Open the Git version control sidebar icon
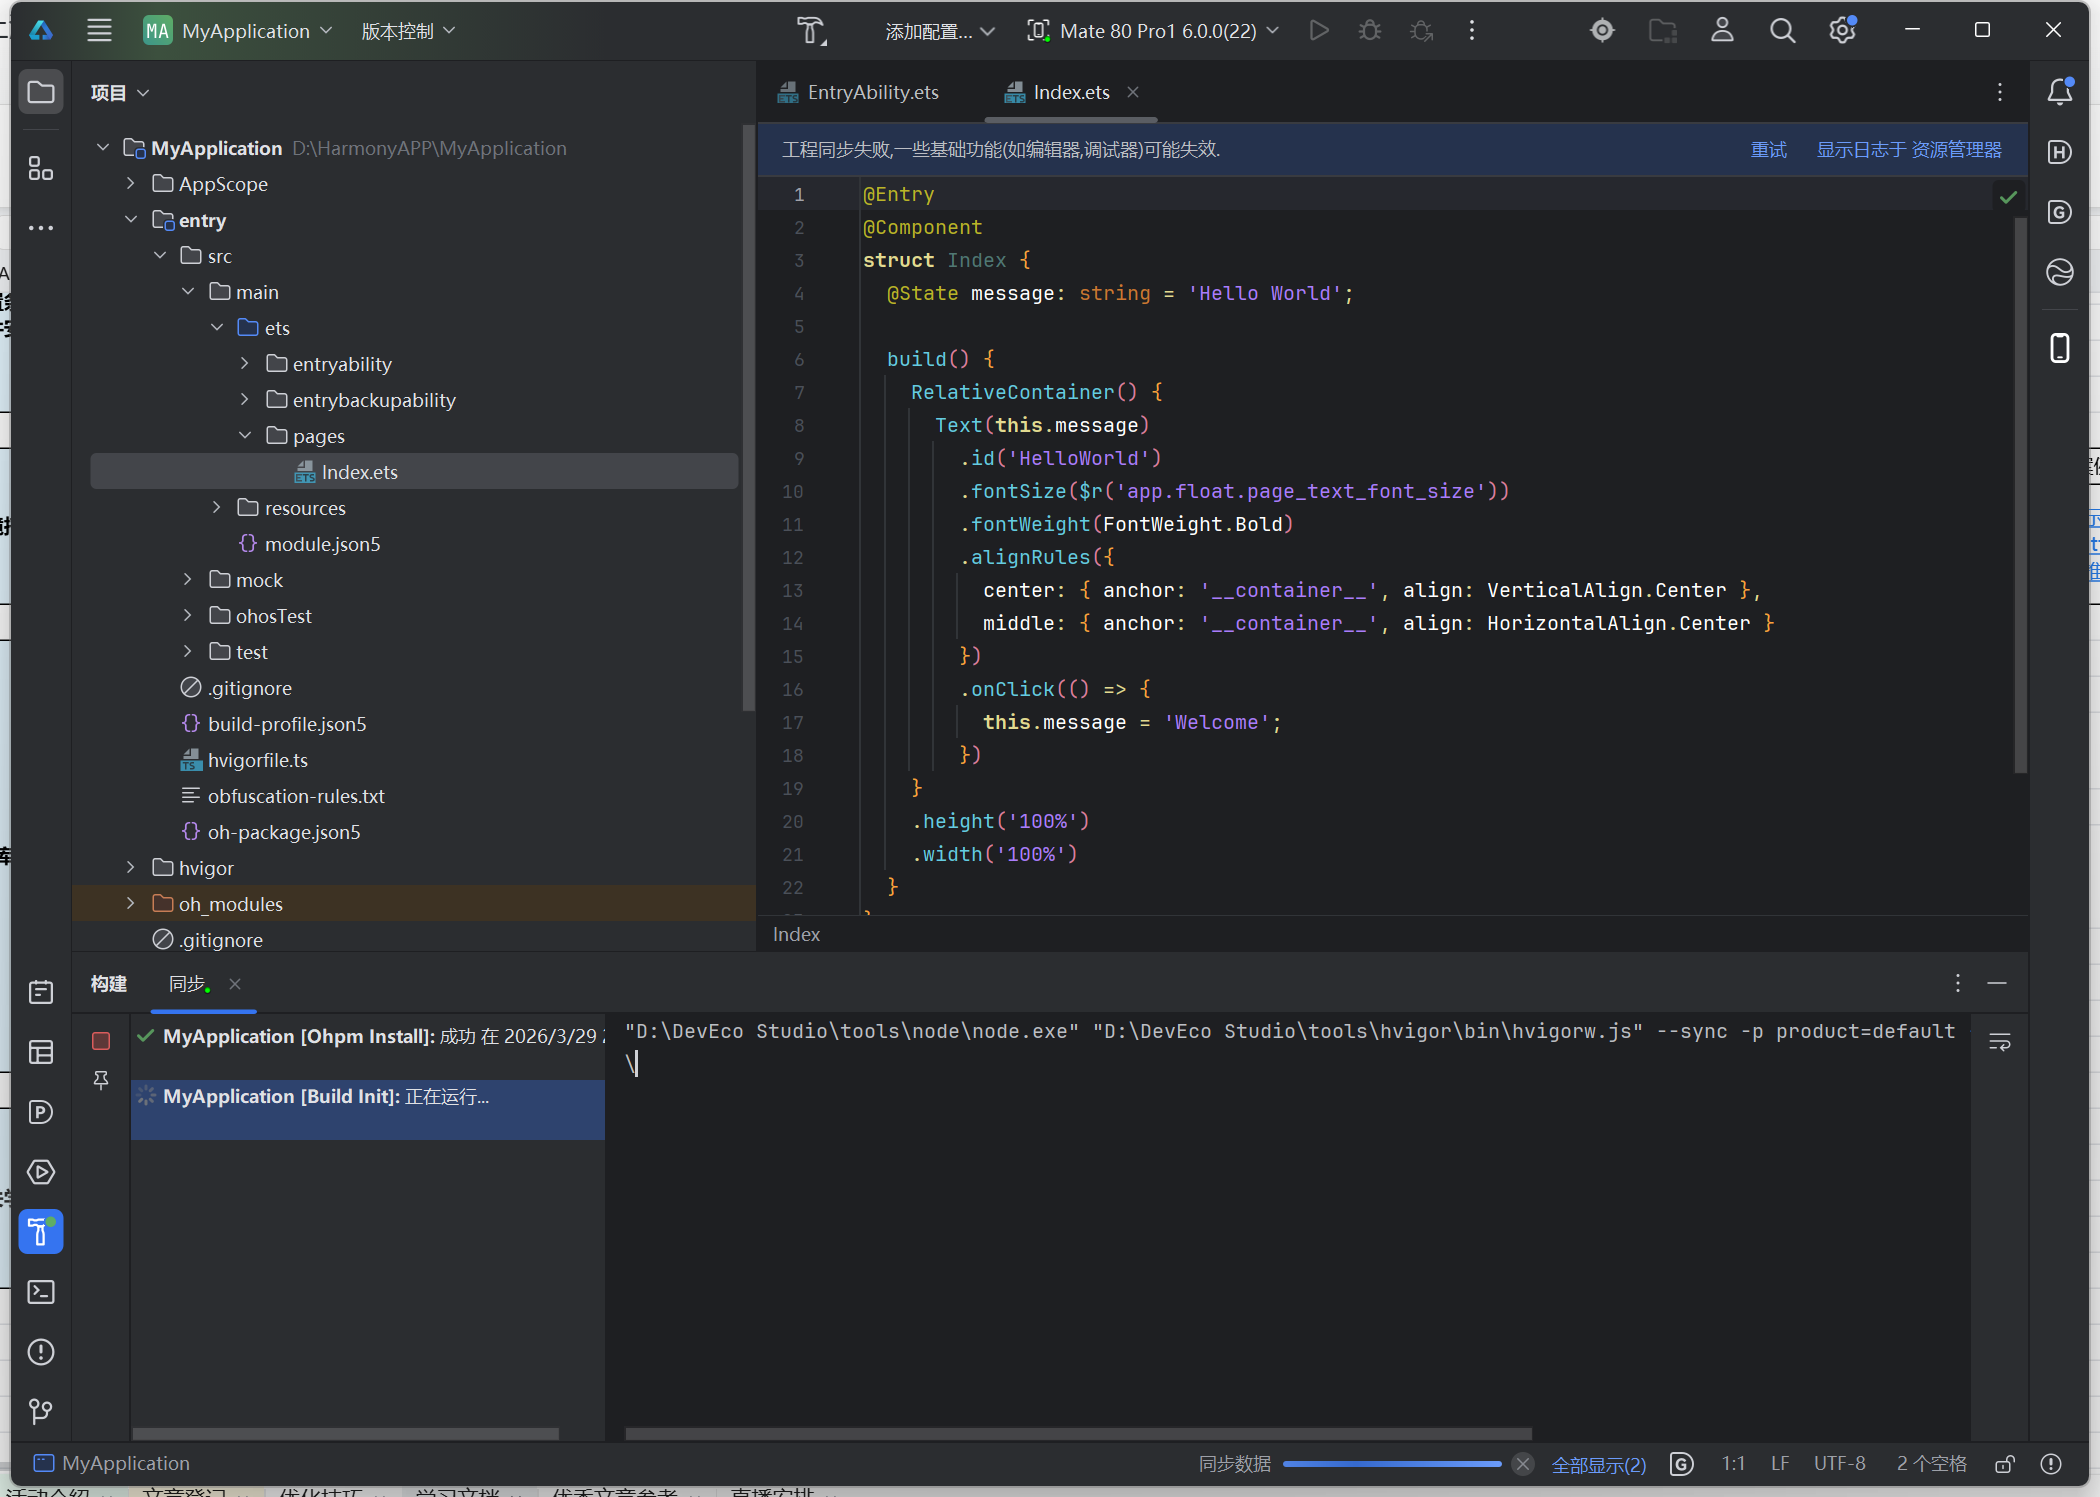2100x1497 pixels. (x=41, y=1411)
